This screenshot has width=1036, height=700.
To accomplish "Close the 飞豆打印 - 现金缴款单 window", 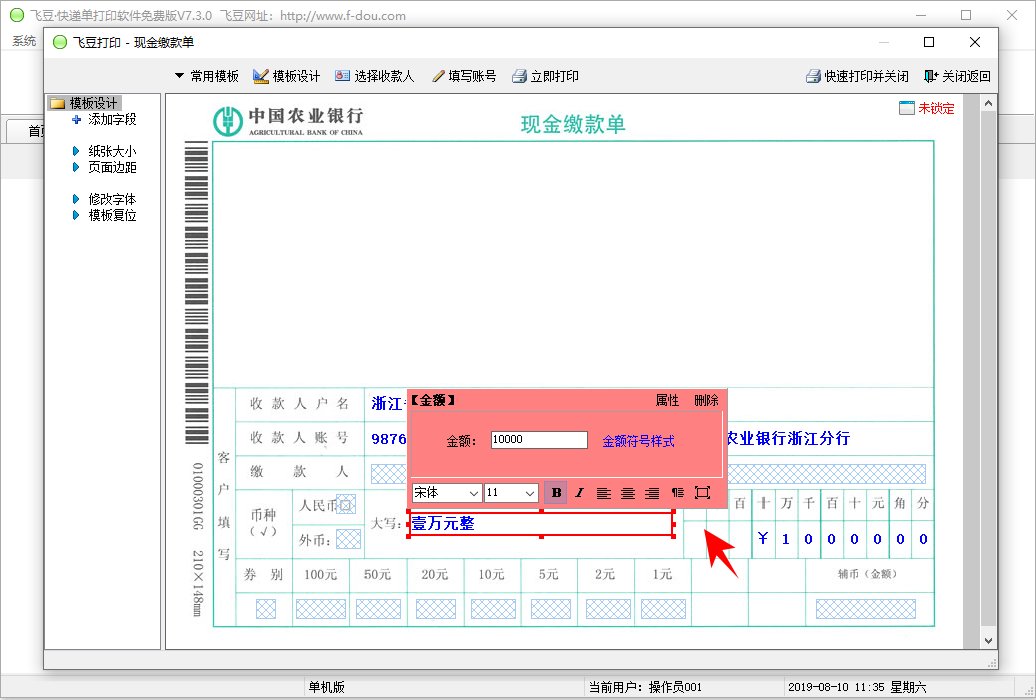I will click(975, 42).
